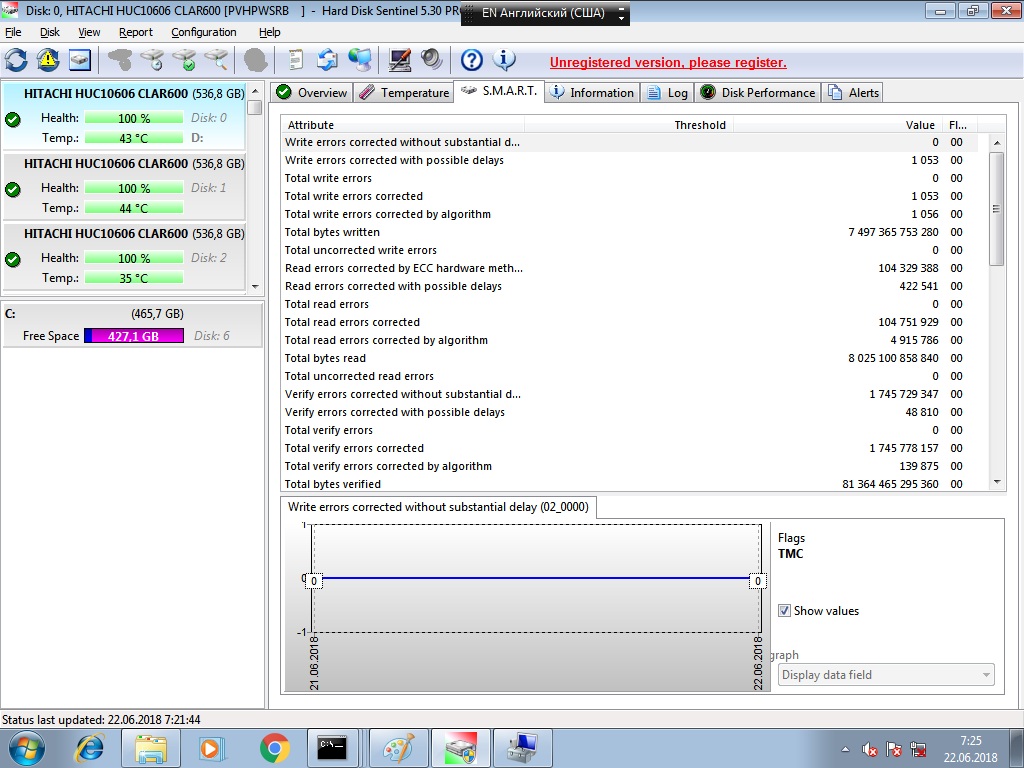Sort by the Value column header

tap(836, 125)
